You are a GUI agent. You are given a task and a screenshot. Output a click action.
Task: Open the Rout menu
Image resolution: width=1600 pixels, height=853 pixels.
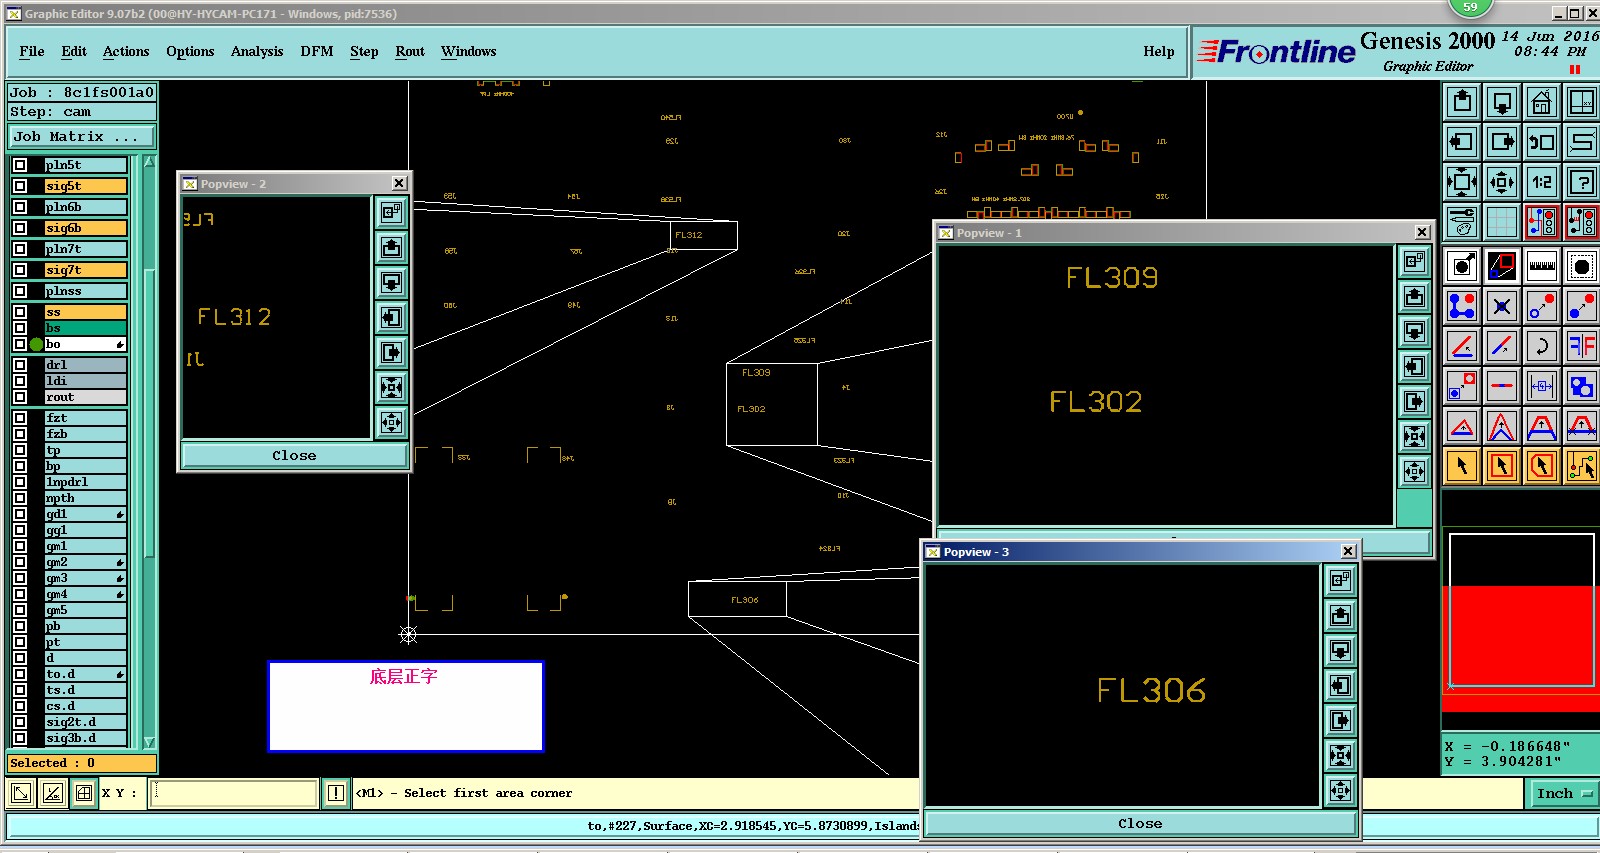click(410, 51)
